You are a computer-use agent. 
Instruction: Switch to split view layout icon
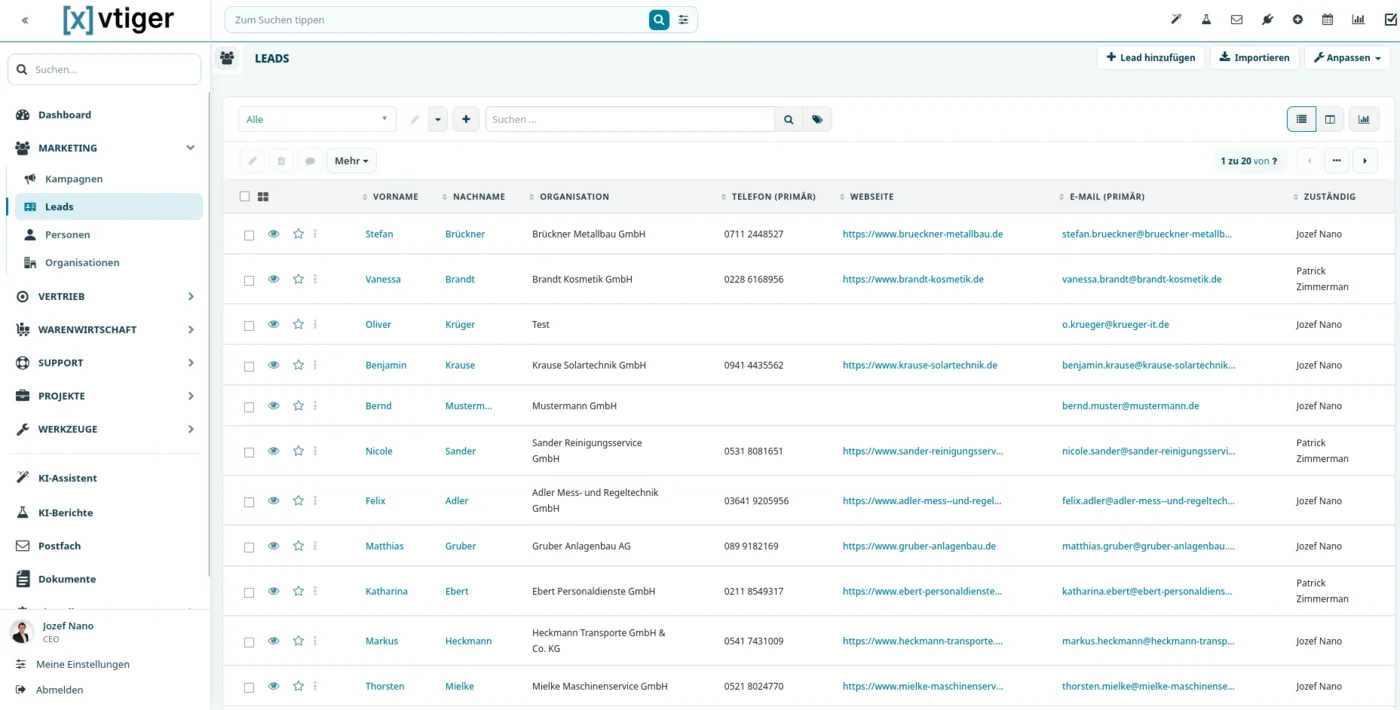pos(1330,119)
